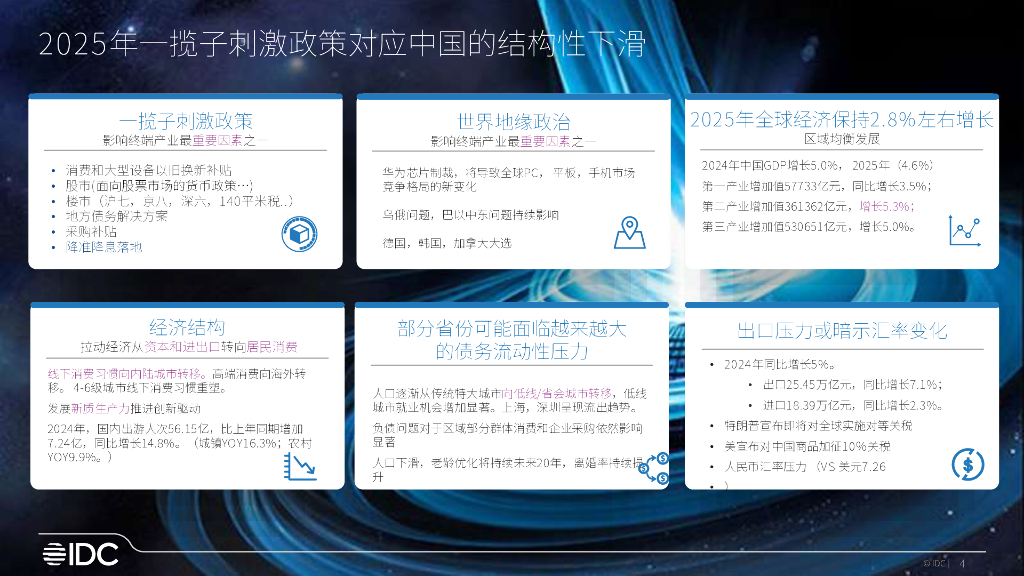
Task: Click the bullet 采购补贴
Action: click(91, 232)
